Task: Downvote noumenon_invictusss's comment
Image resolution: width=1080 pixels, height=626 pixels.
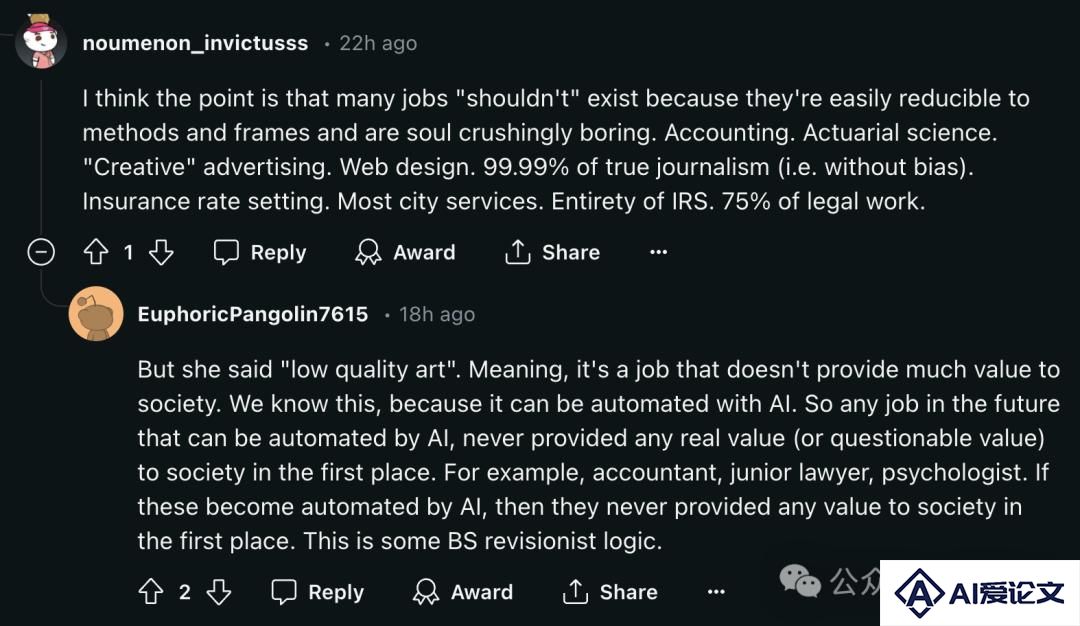Action: click(162, 252)
